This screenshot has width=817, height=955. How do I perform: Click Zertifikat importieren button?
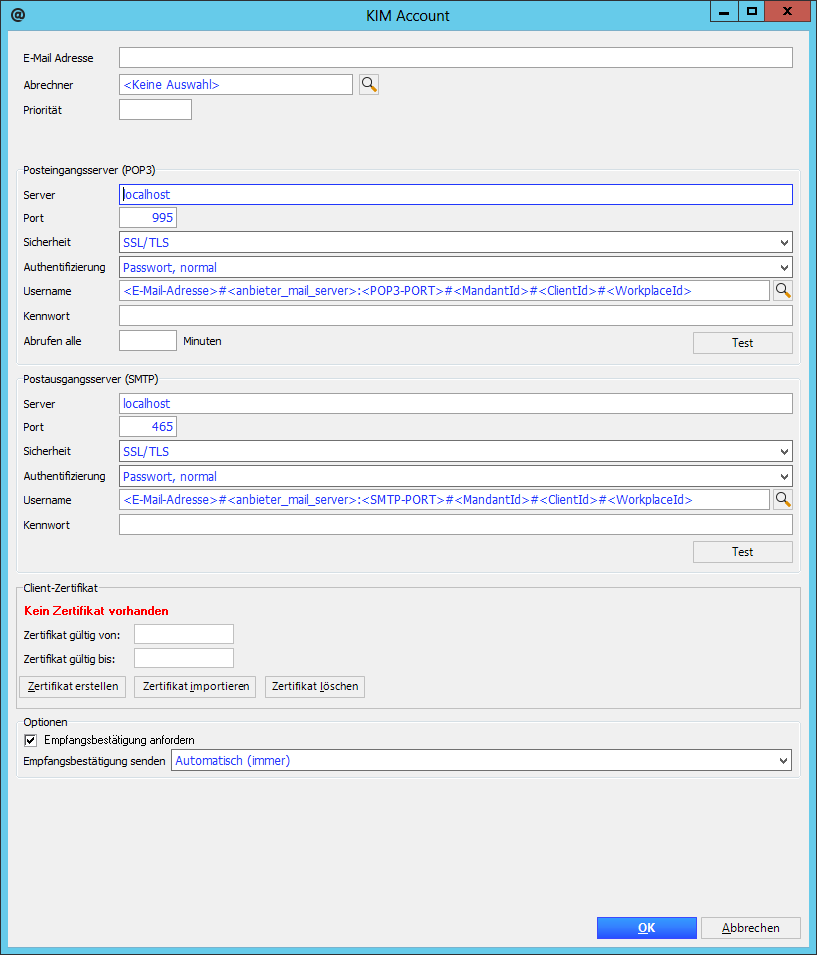coord(195,686)
